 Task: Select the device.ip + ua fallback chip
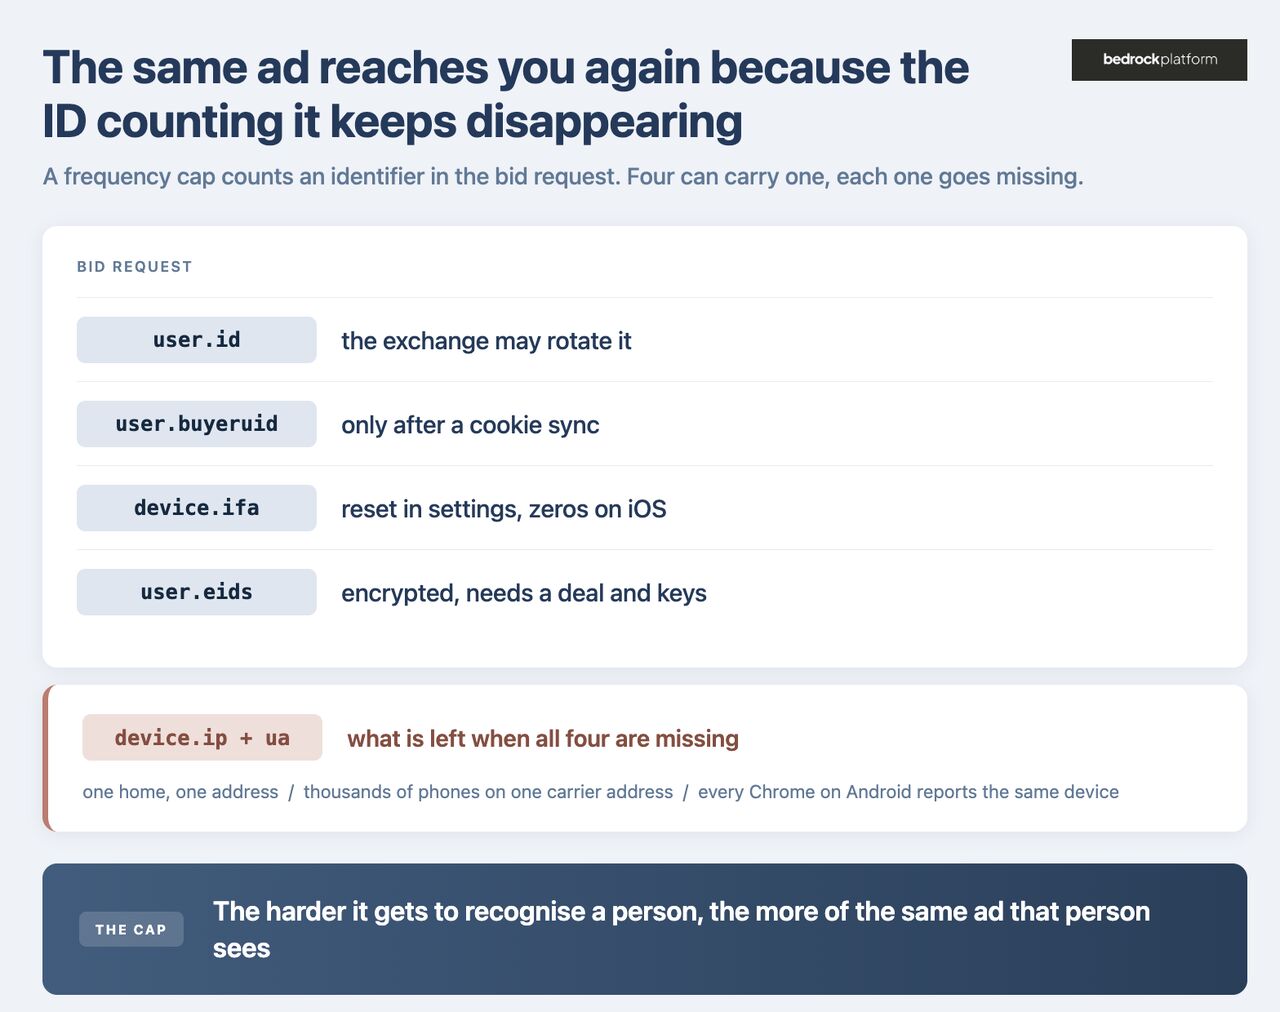pyautogui.click(x=202, y=738)
